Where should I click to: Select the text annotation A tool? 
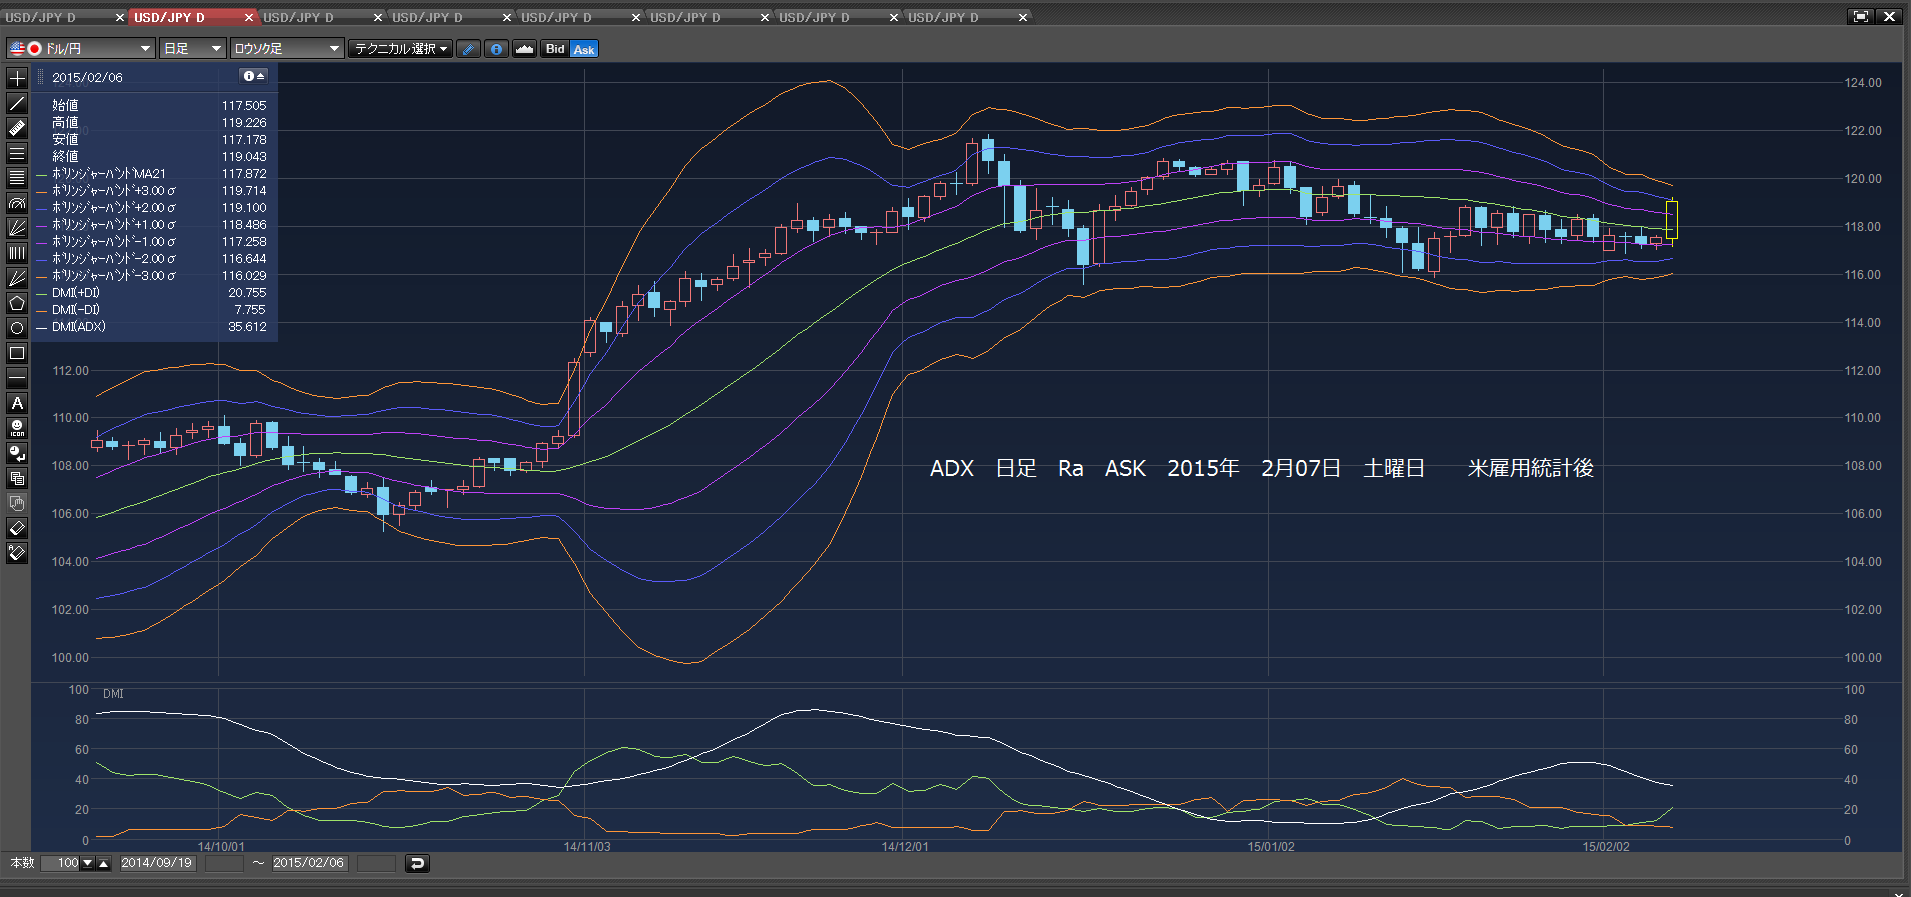click(x=17, y=403)
